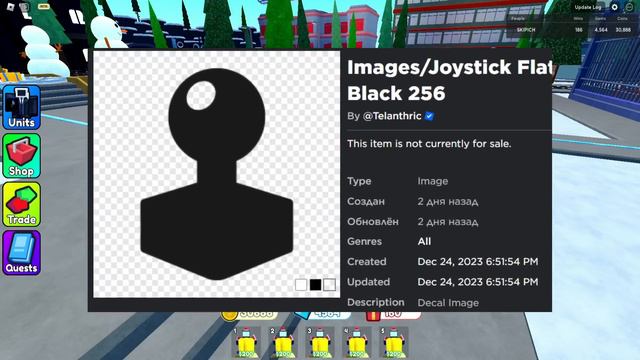Click the joystick decal preview image
Viewport: 640px width, 360px height.
pyautogui.click(x=217, y=174)
